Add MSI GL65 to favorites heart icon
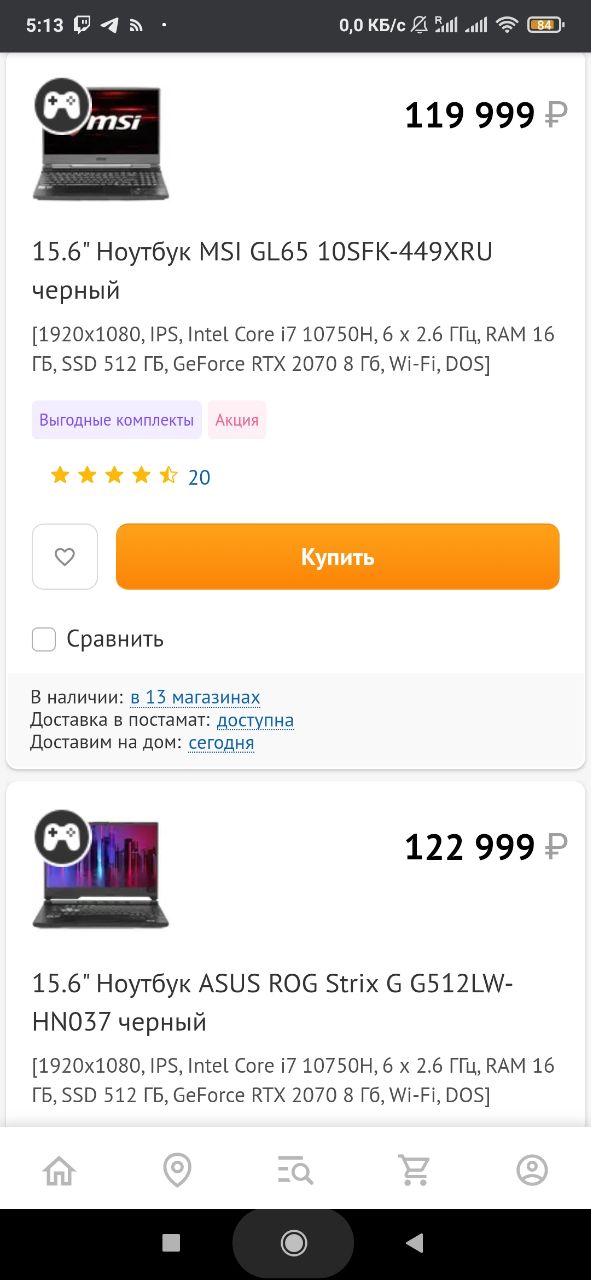The width and height of the screenshot is (591, 1280). (65, 557)
